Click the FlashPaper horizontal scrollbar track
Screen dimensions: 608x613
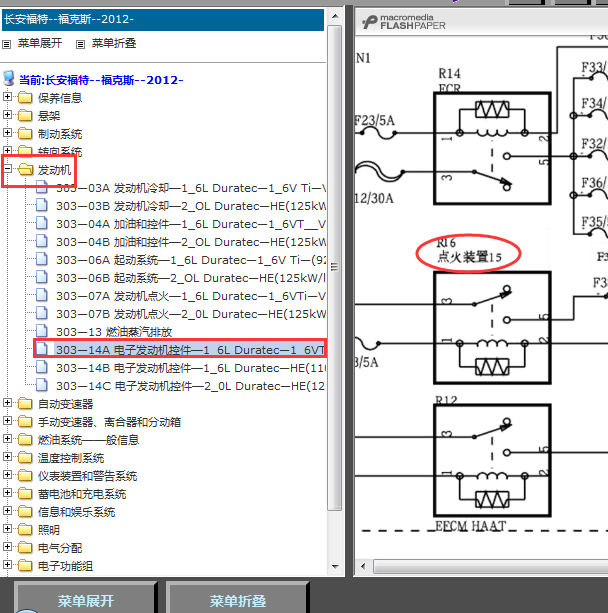click(491, 566)
